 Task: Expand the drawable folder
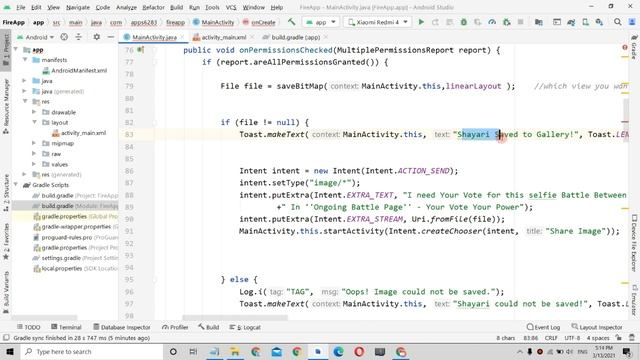(x=34, y=112)
